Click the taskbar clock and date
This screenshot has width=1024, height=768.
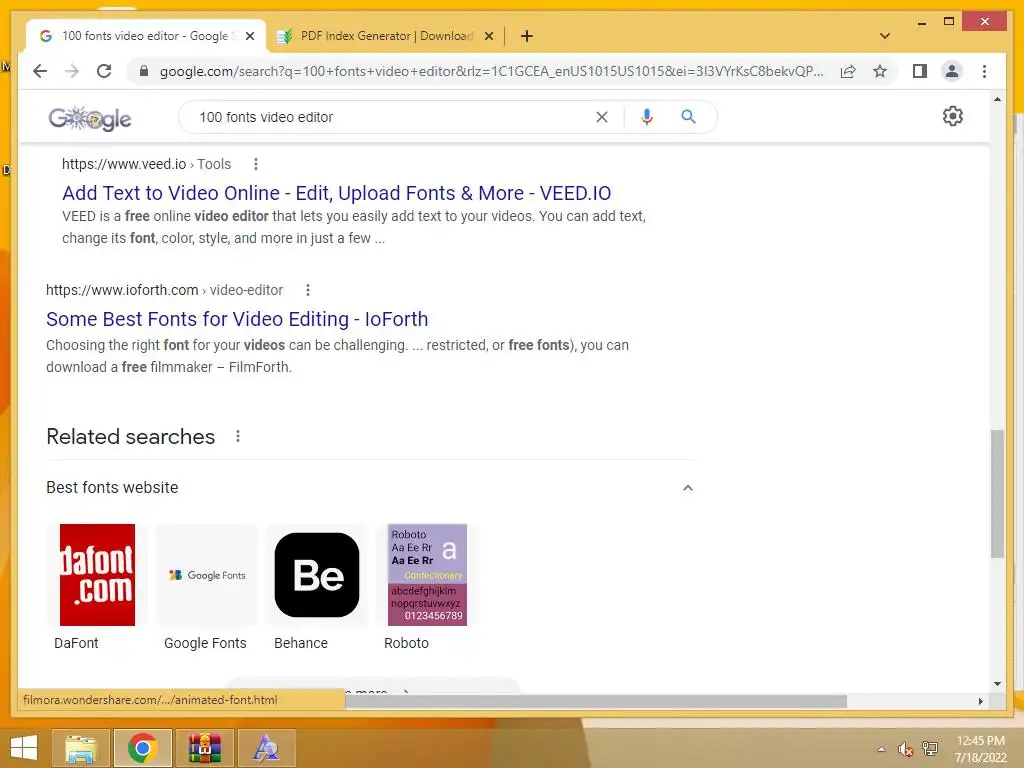pos(980,749)
